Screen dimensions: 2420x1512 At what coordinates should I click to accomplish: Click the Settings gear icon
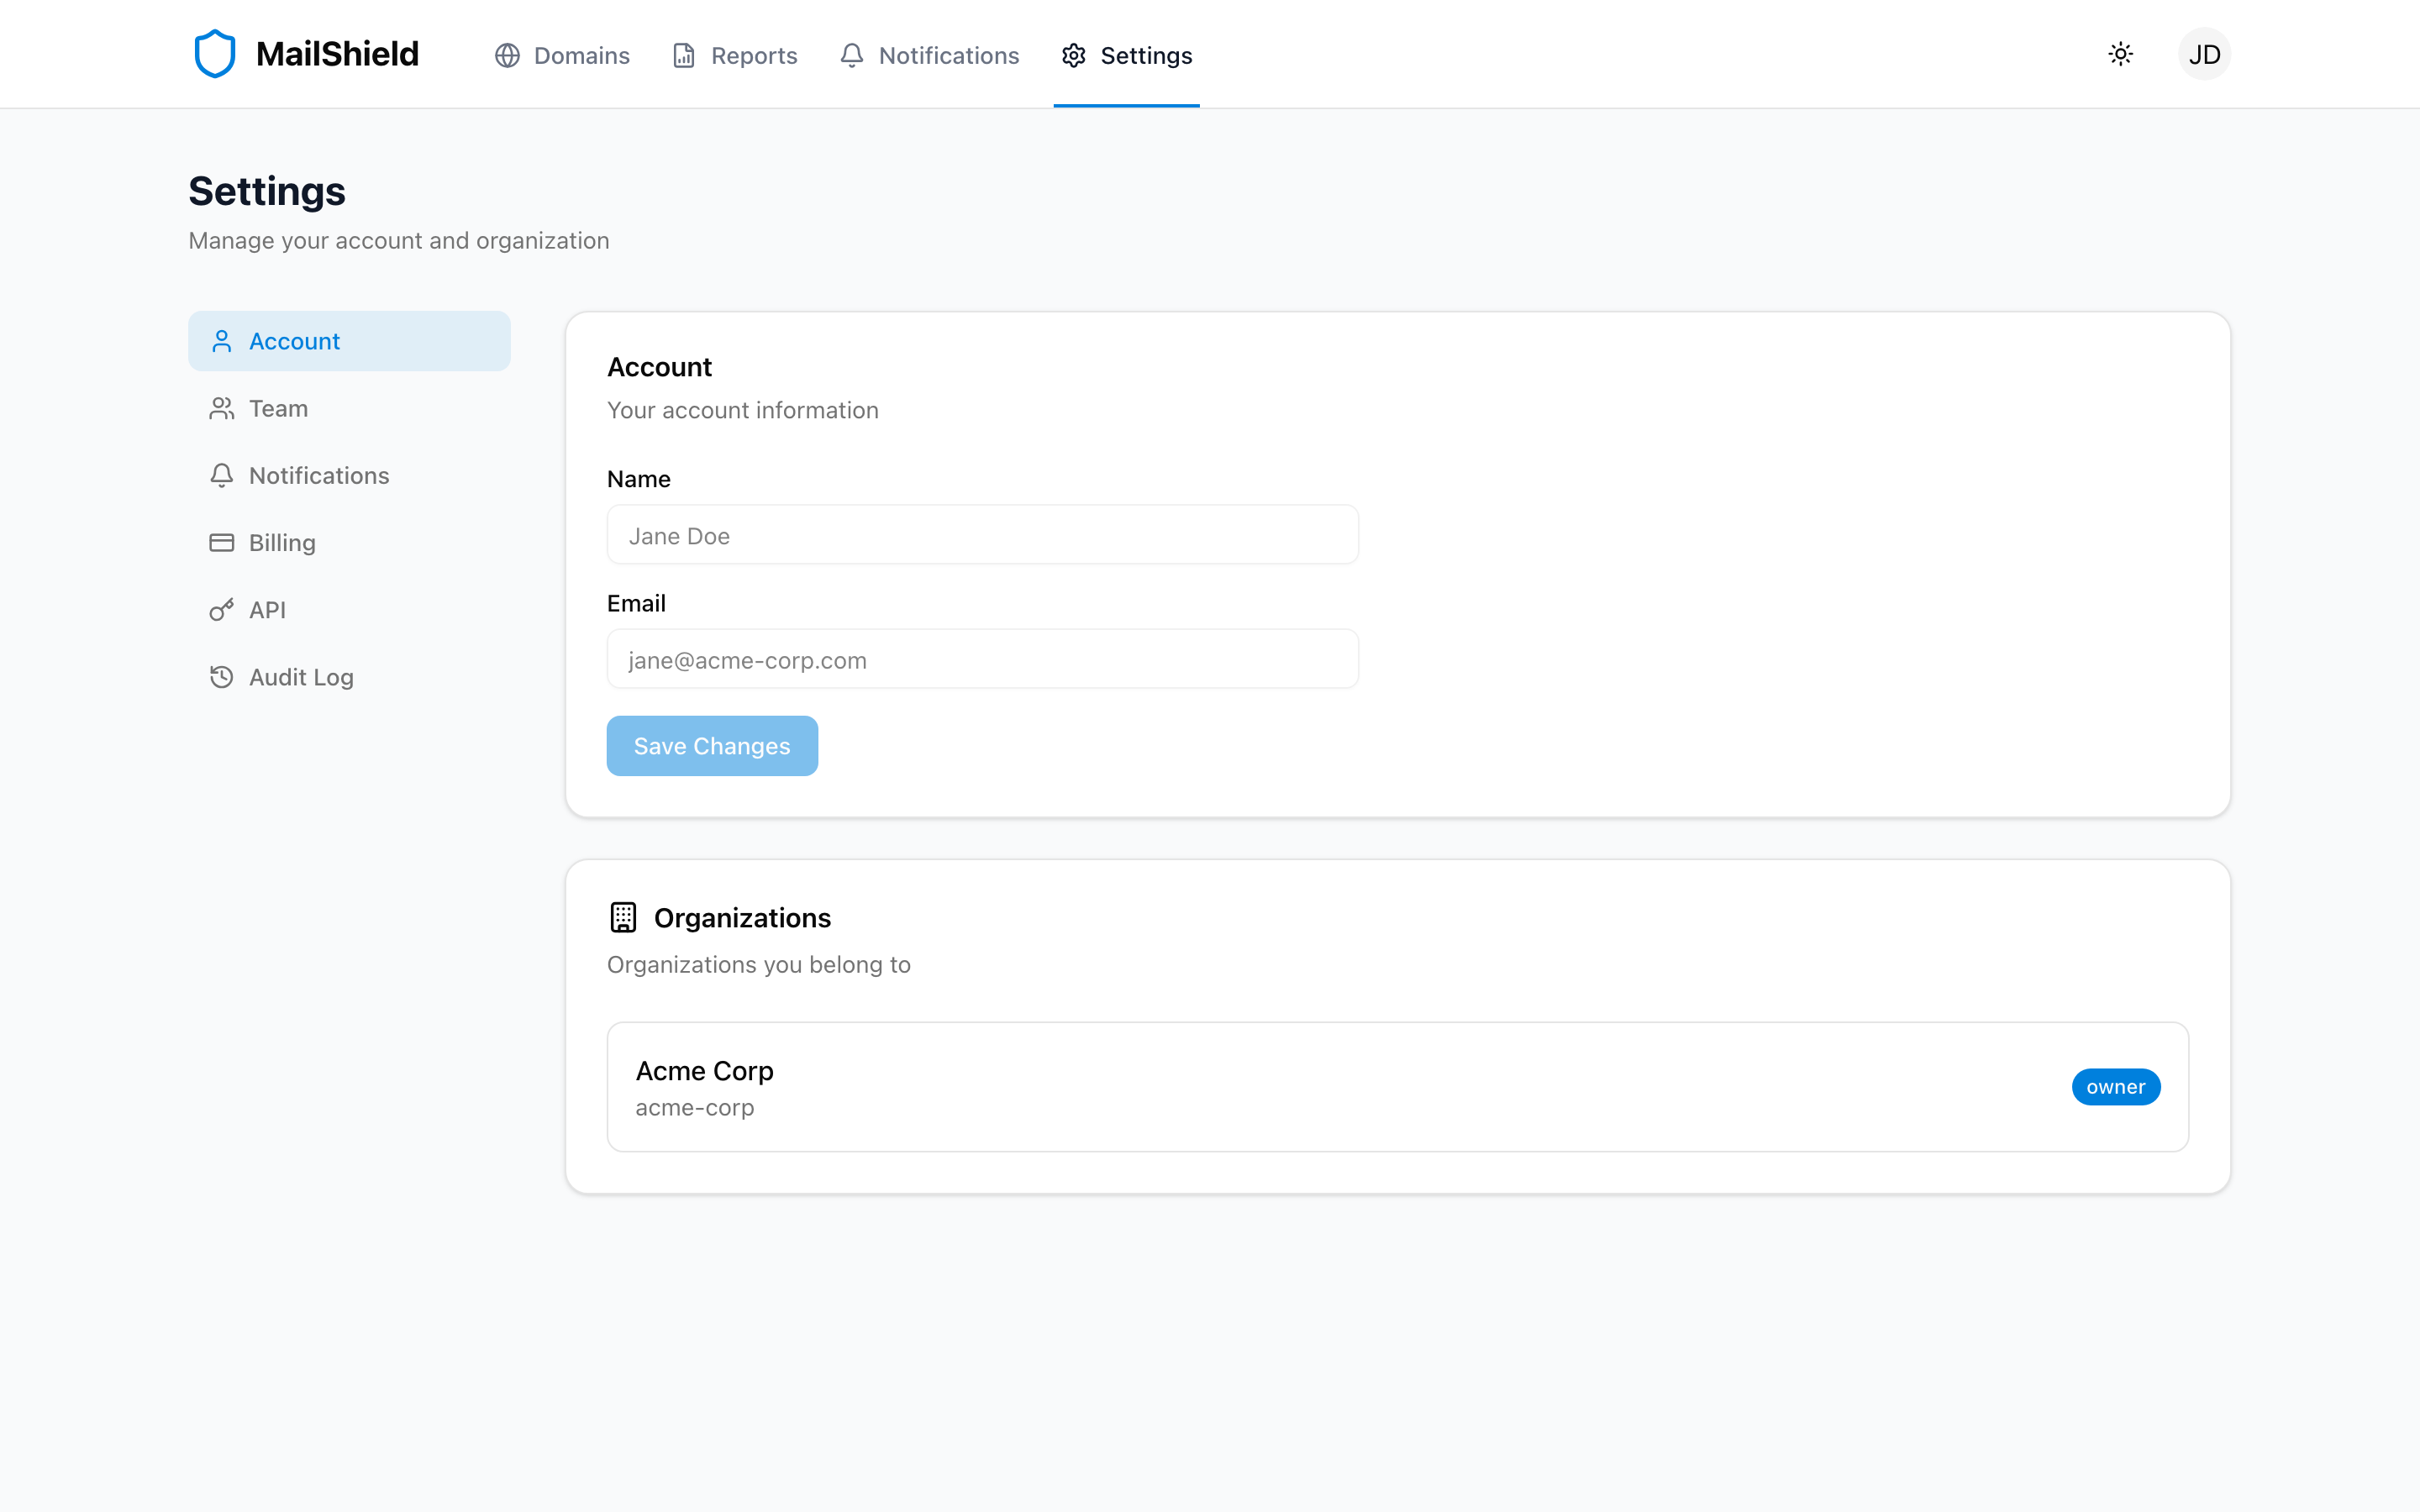pyautogui.click(x=1073, y=56)
